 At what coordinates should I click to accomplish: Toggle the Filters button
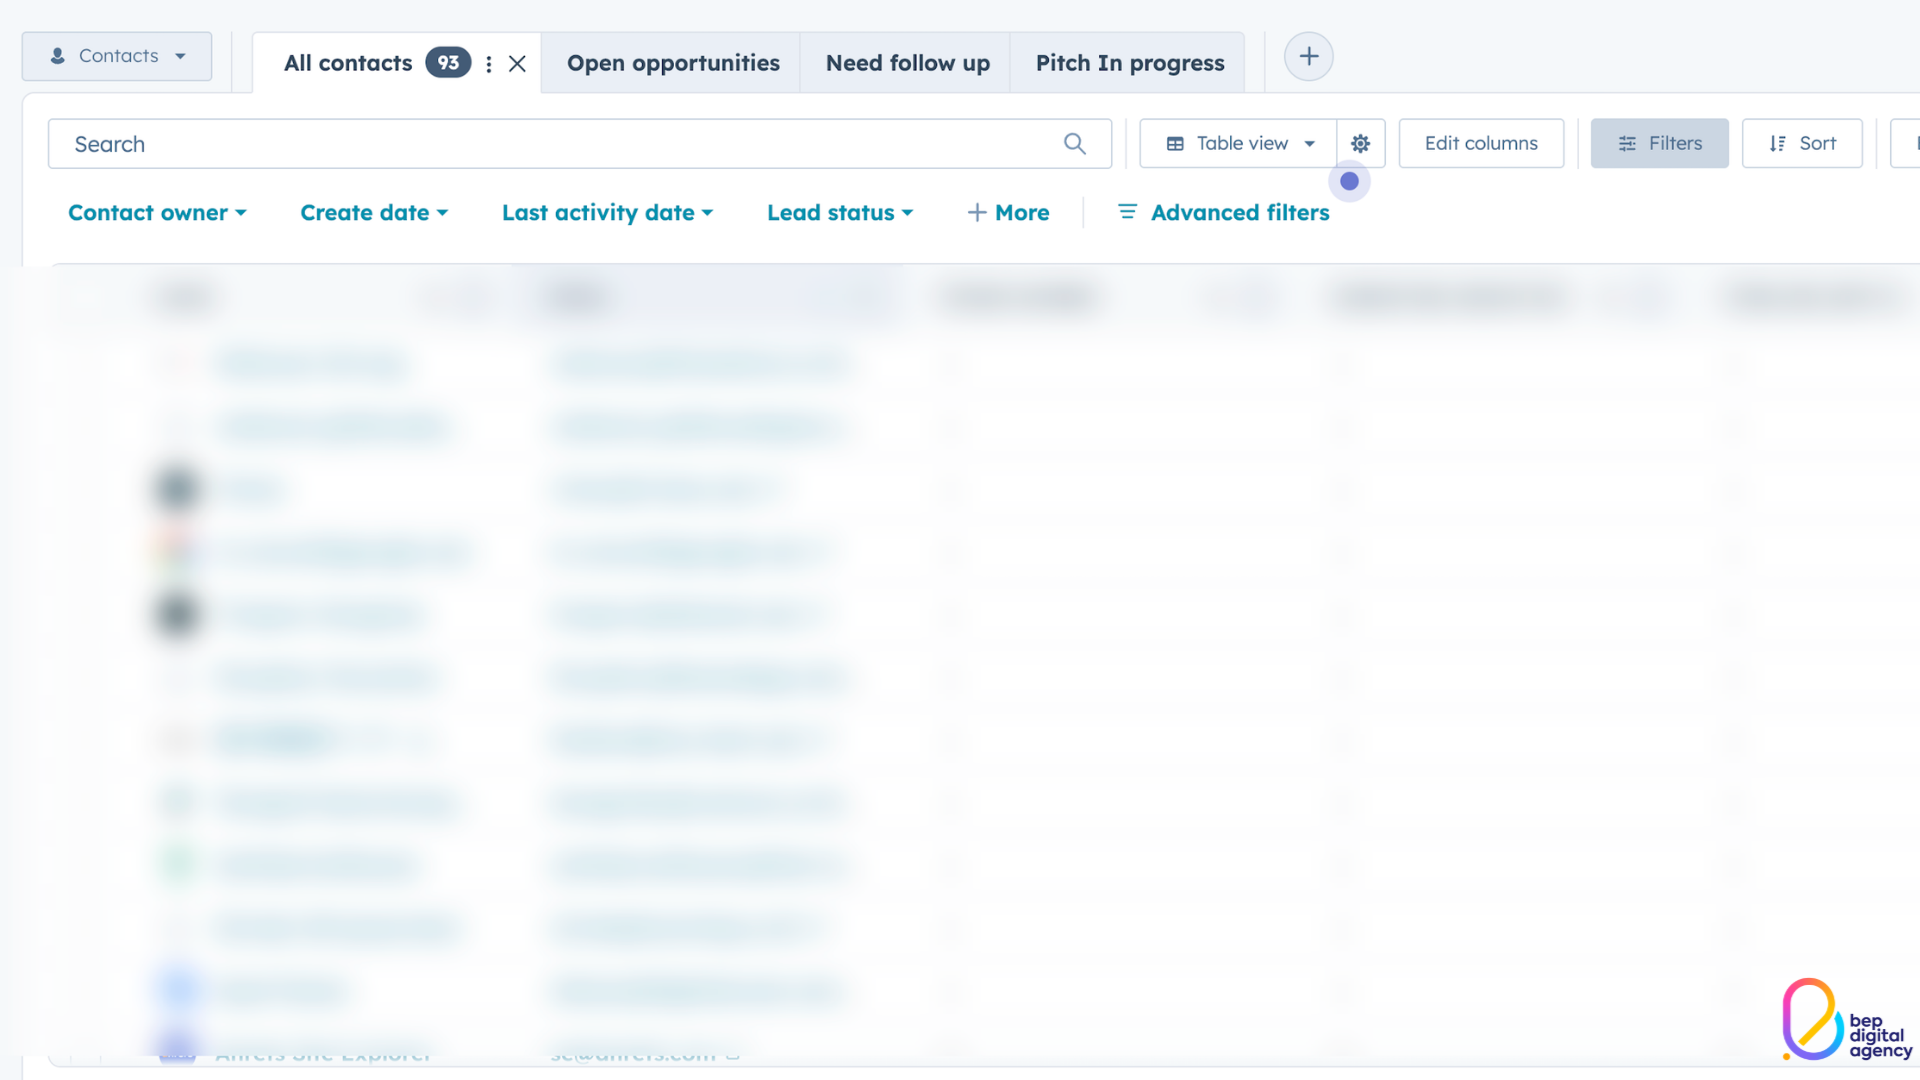(x=1659, y=144)
